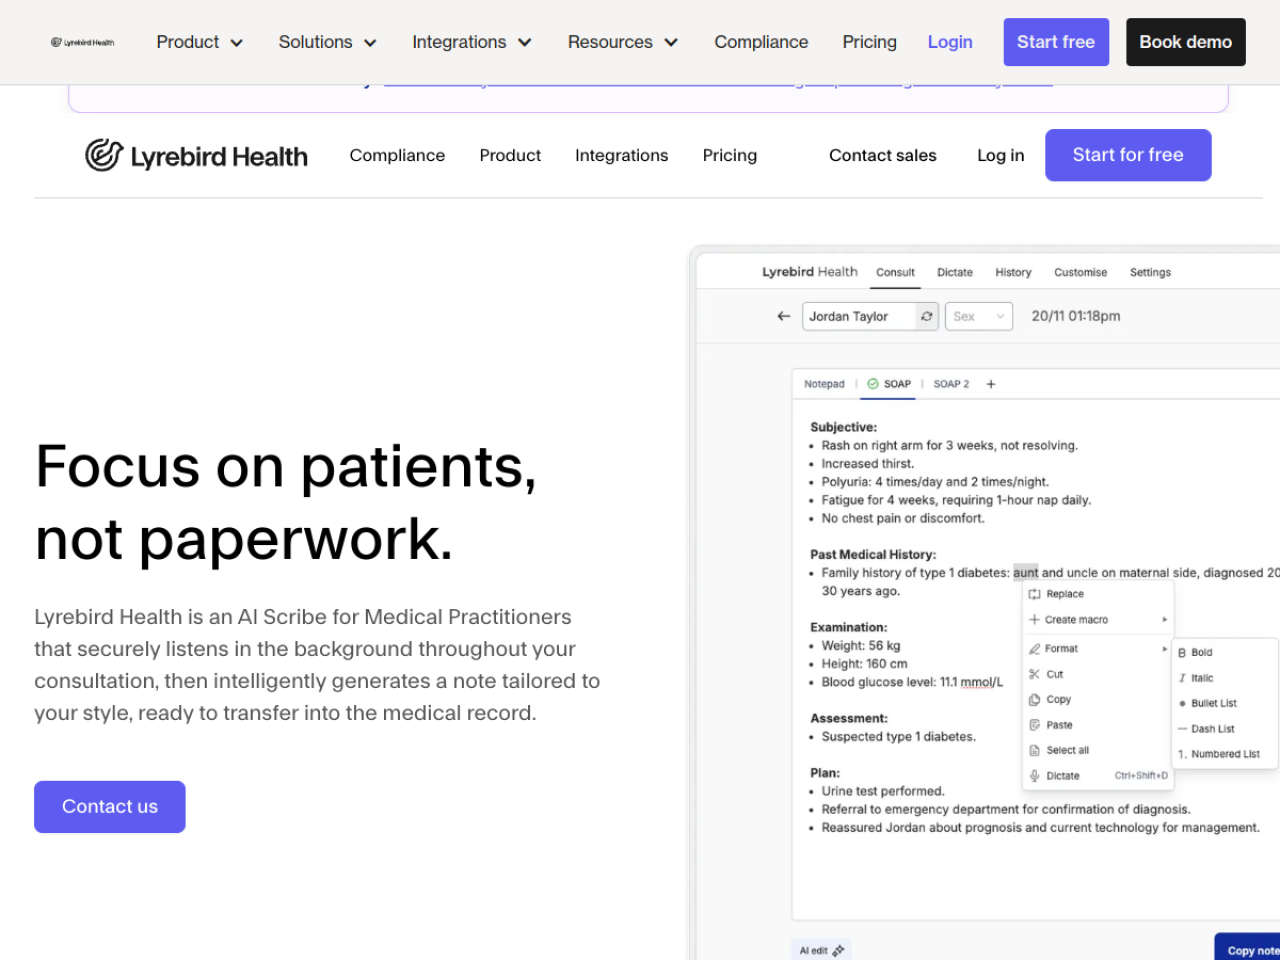Image resolution: width=1280 pixels, height=960 pixels.
Task: Open the SOAP 2 note tab
Action: pos(951,384)
